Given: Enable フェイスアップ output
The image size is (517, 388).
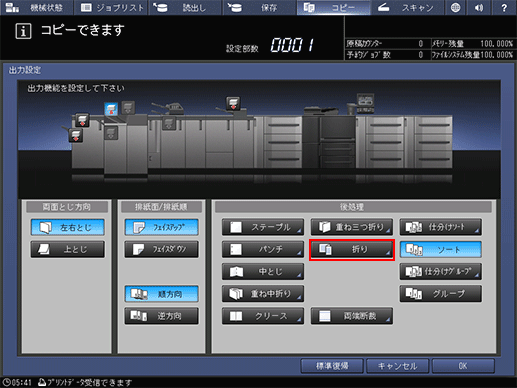Looking at the screenshot, I should click(x=162, y=227).
